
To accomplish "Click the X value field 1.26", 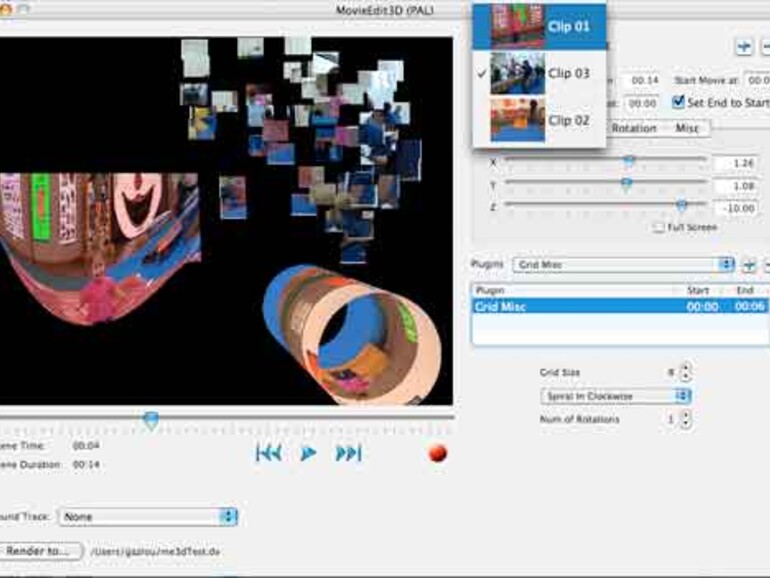I will (737, 163).
